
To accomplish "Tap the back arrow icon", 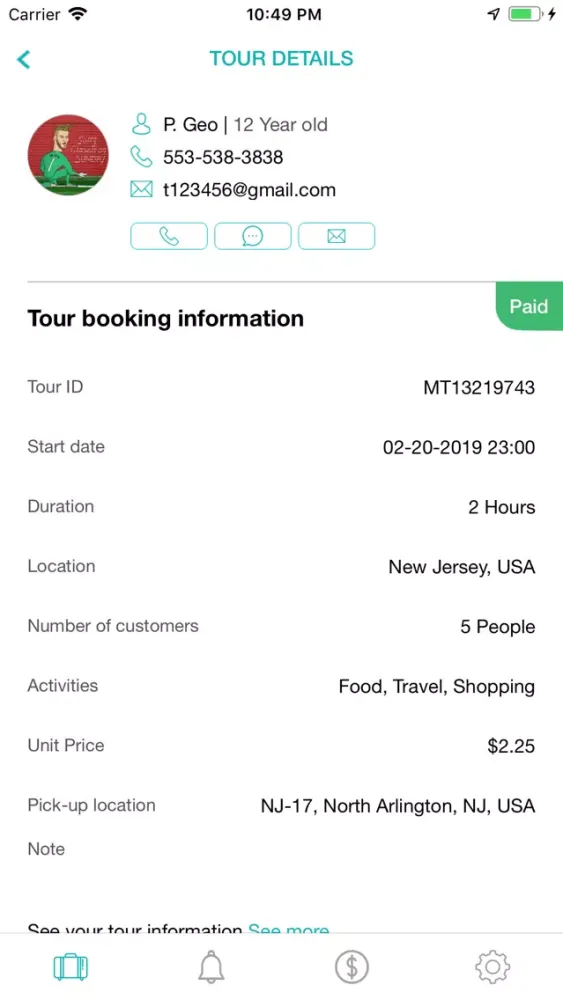I will click(x=24, y=59).
